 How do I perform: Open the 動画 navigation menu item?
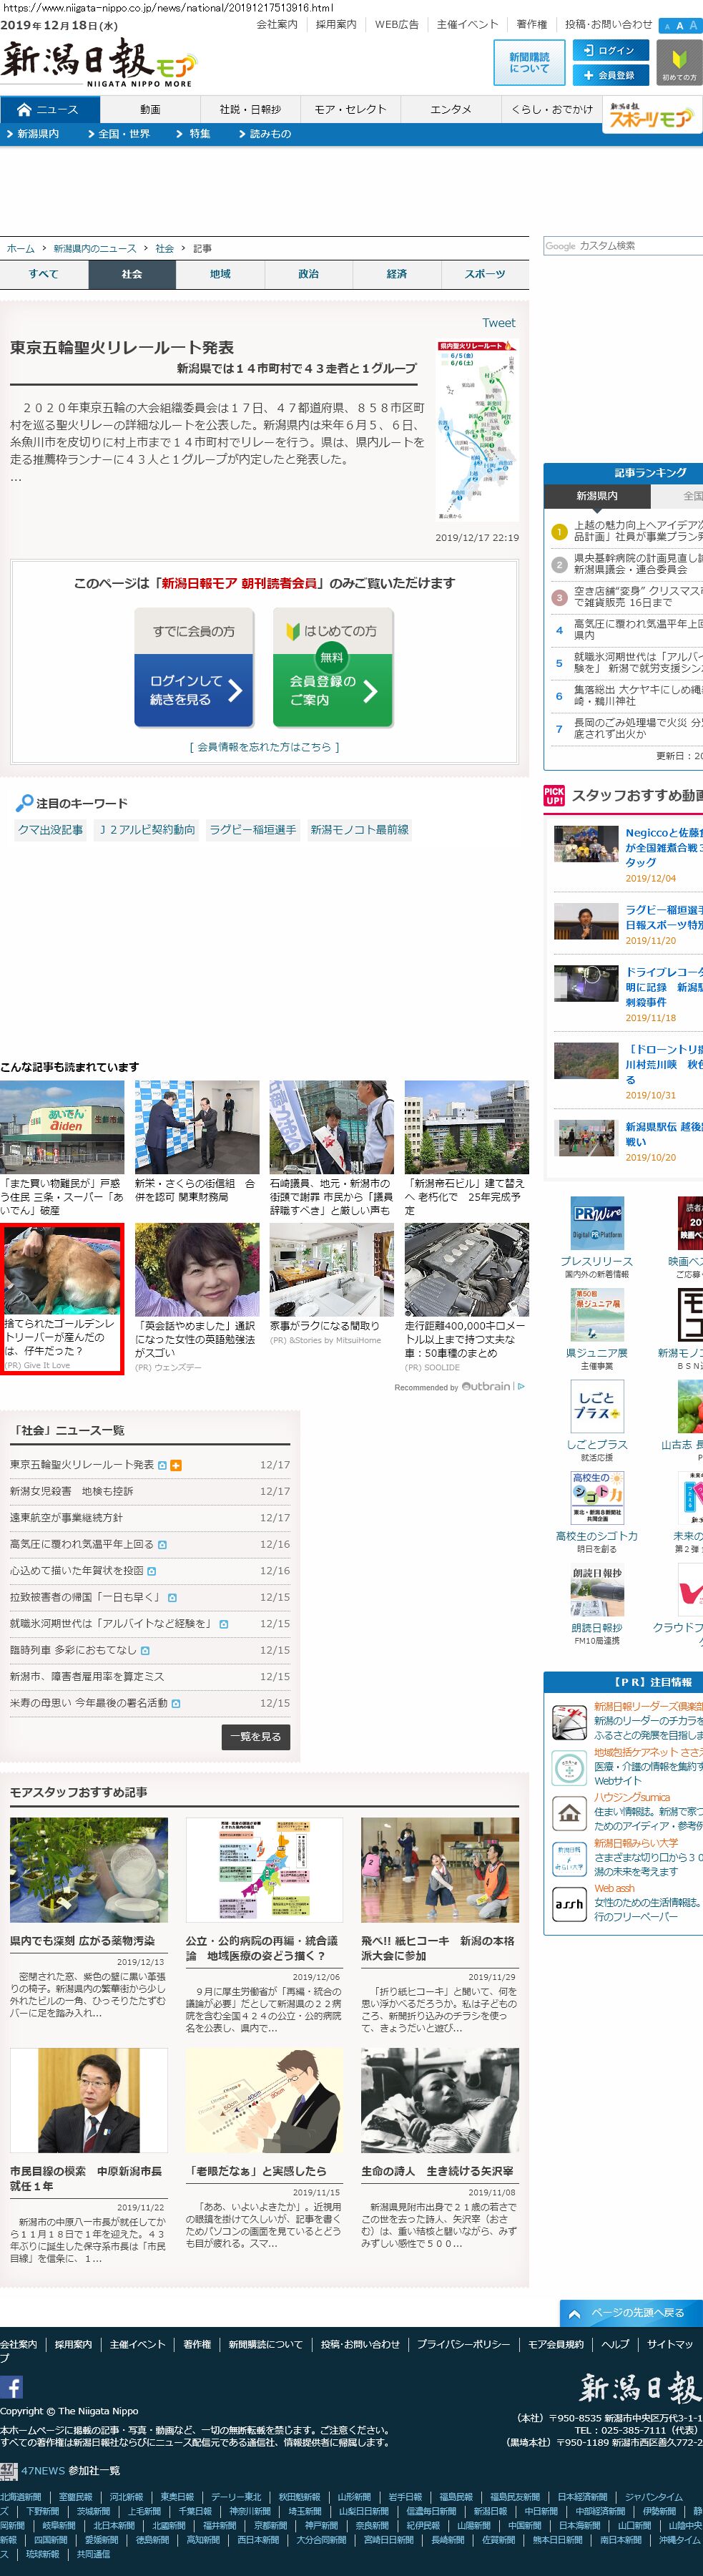point(150,109)
